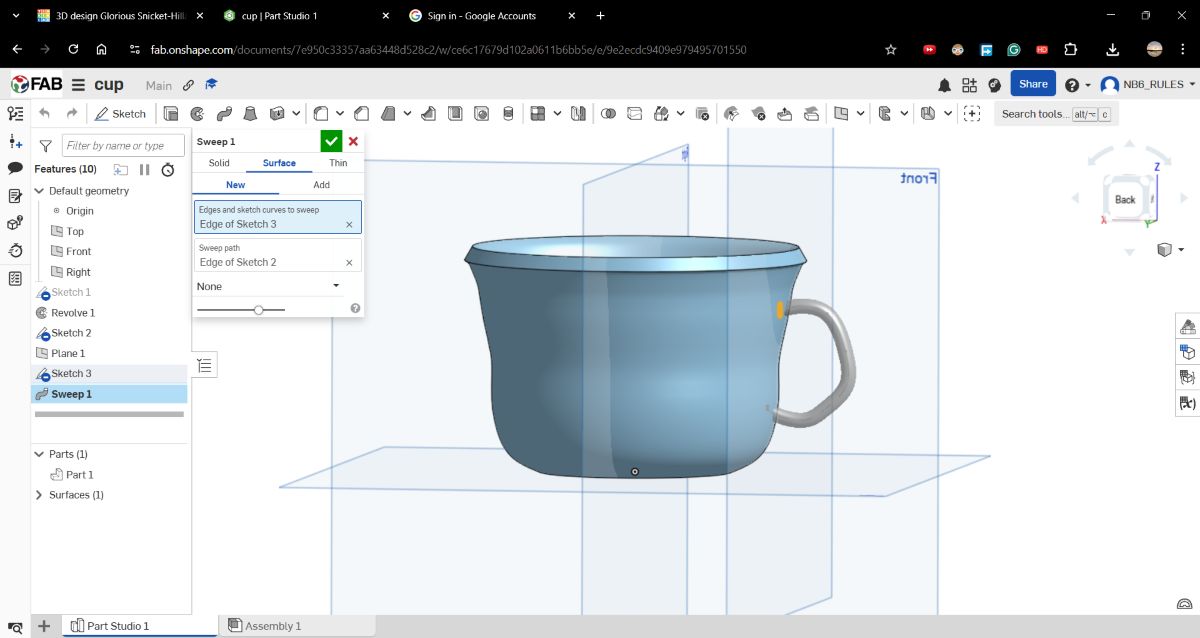Click the suppress (pause) icon above the feature tree

point(145,169)
